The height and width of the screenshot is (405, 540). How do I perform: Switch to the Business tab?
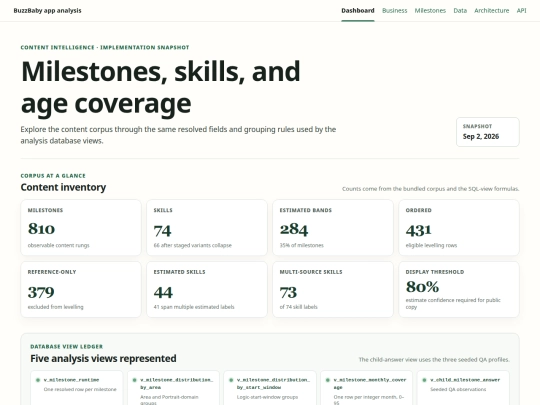tap(394, 11)
